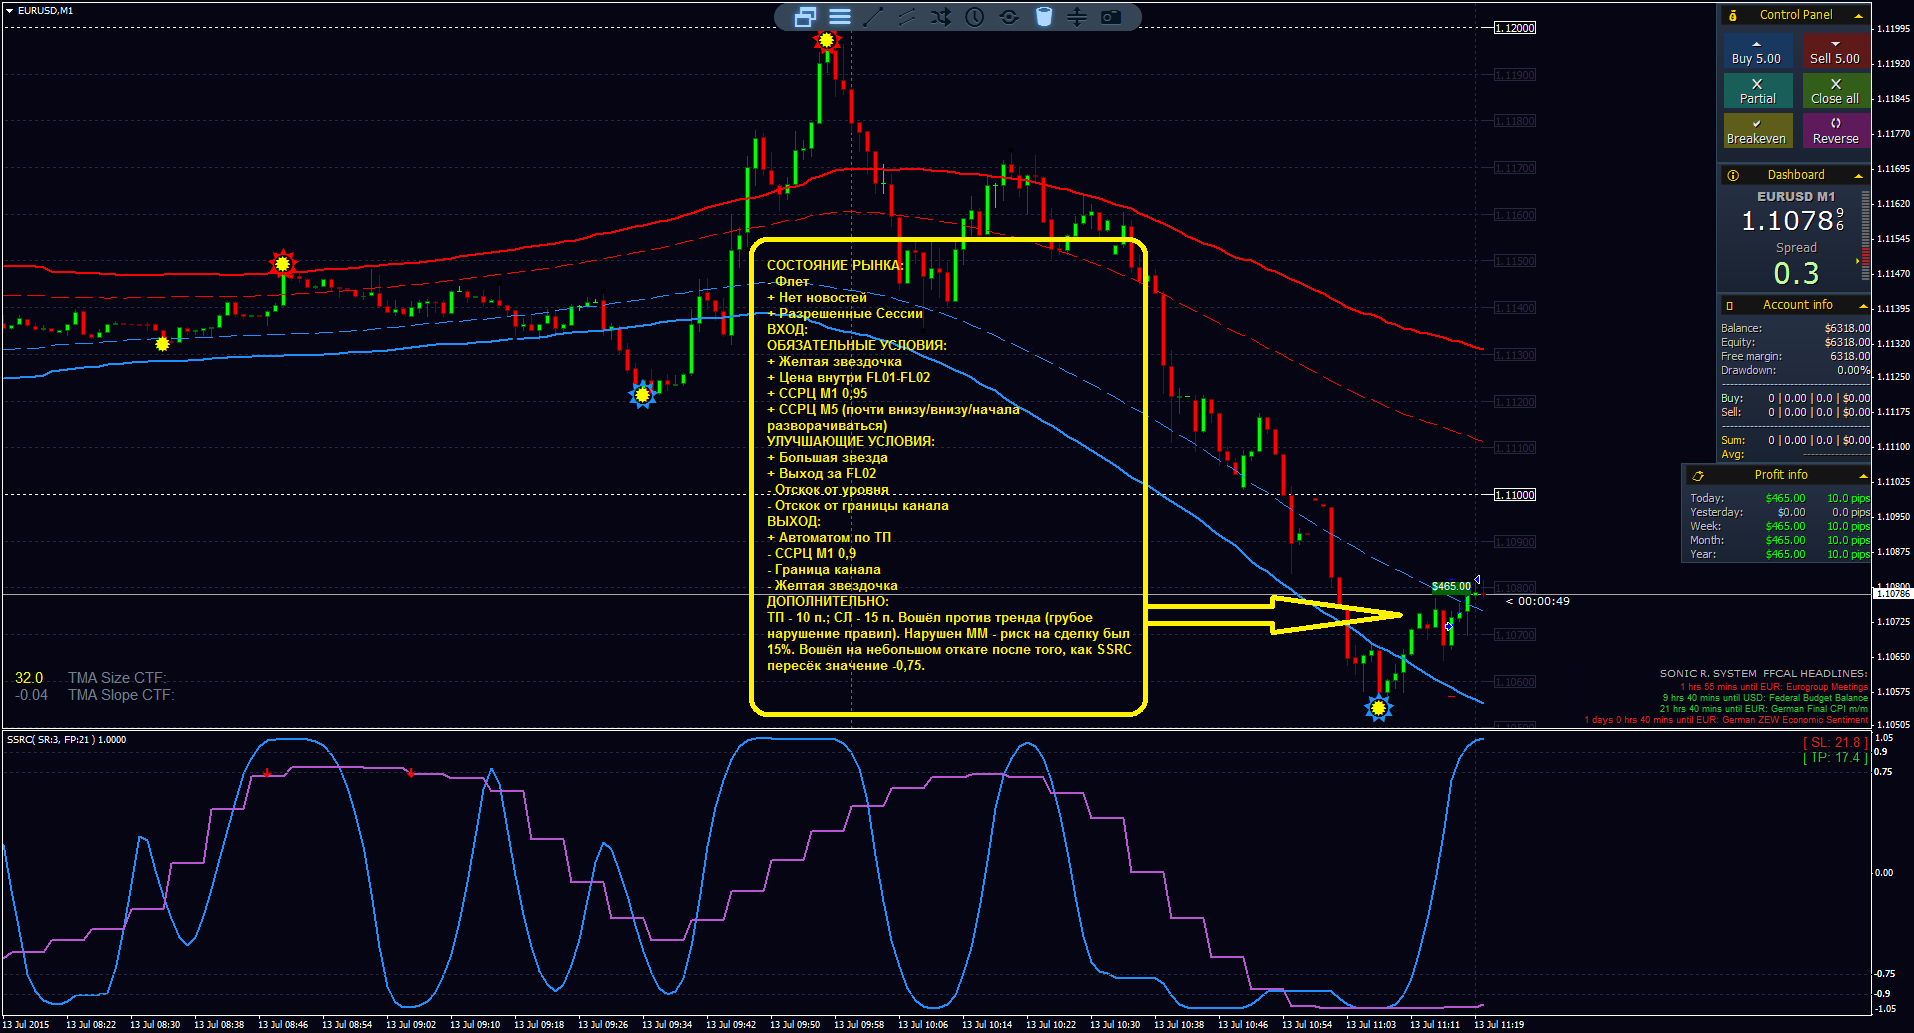Collapse the Control Panel section
The width and height of the screenshot is (1914, 1033).
pos(1858,16)
